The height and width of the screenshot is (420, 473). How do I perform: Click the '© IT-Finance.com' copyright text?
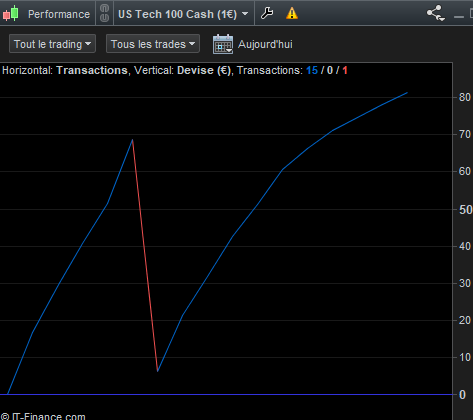43,416
